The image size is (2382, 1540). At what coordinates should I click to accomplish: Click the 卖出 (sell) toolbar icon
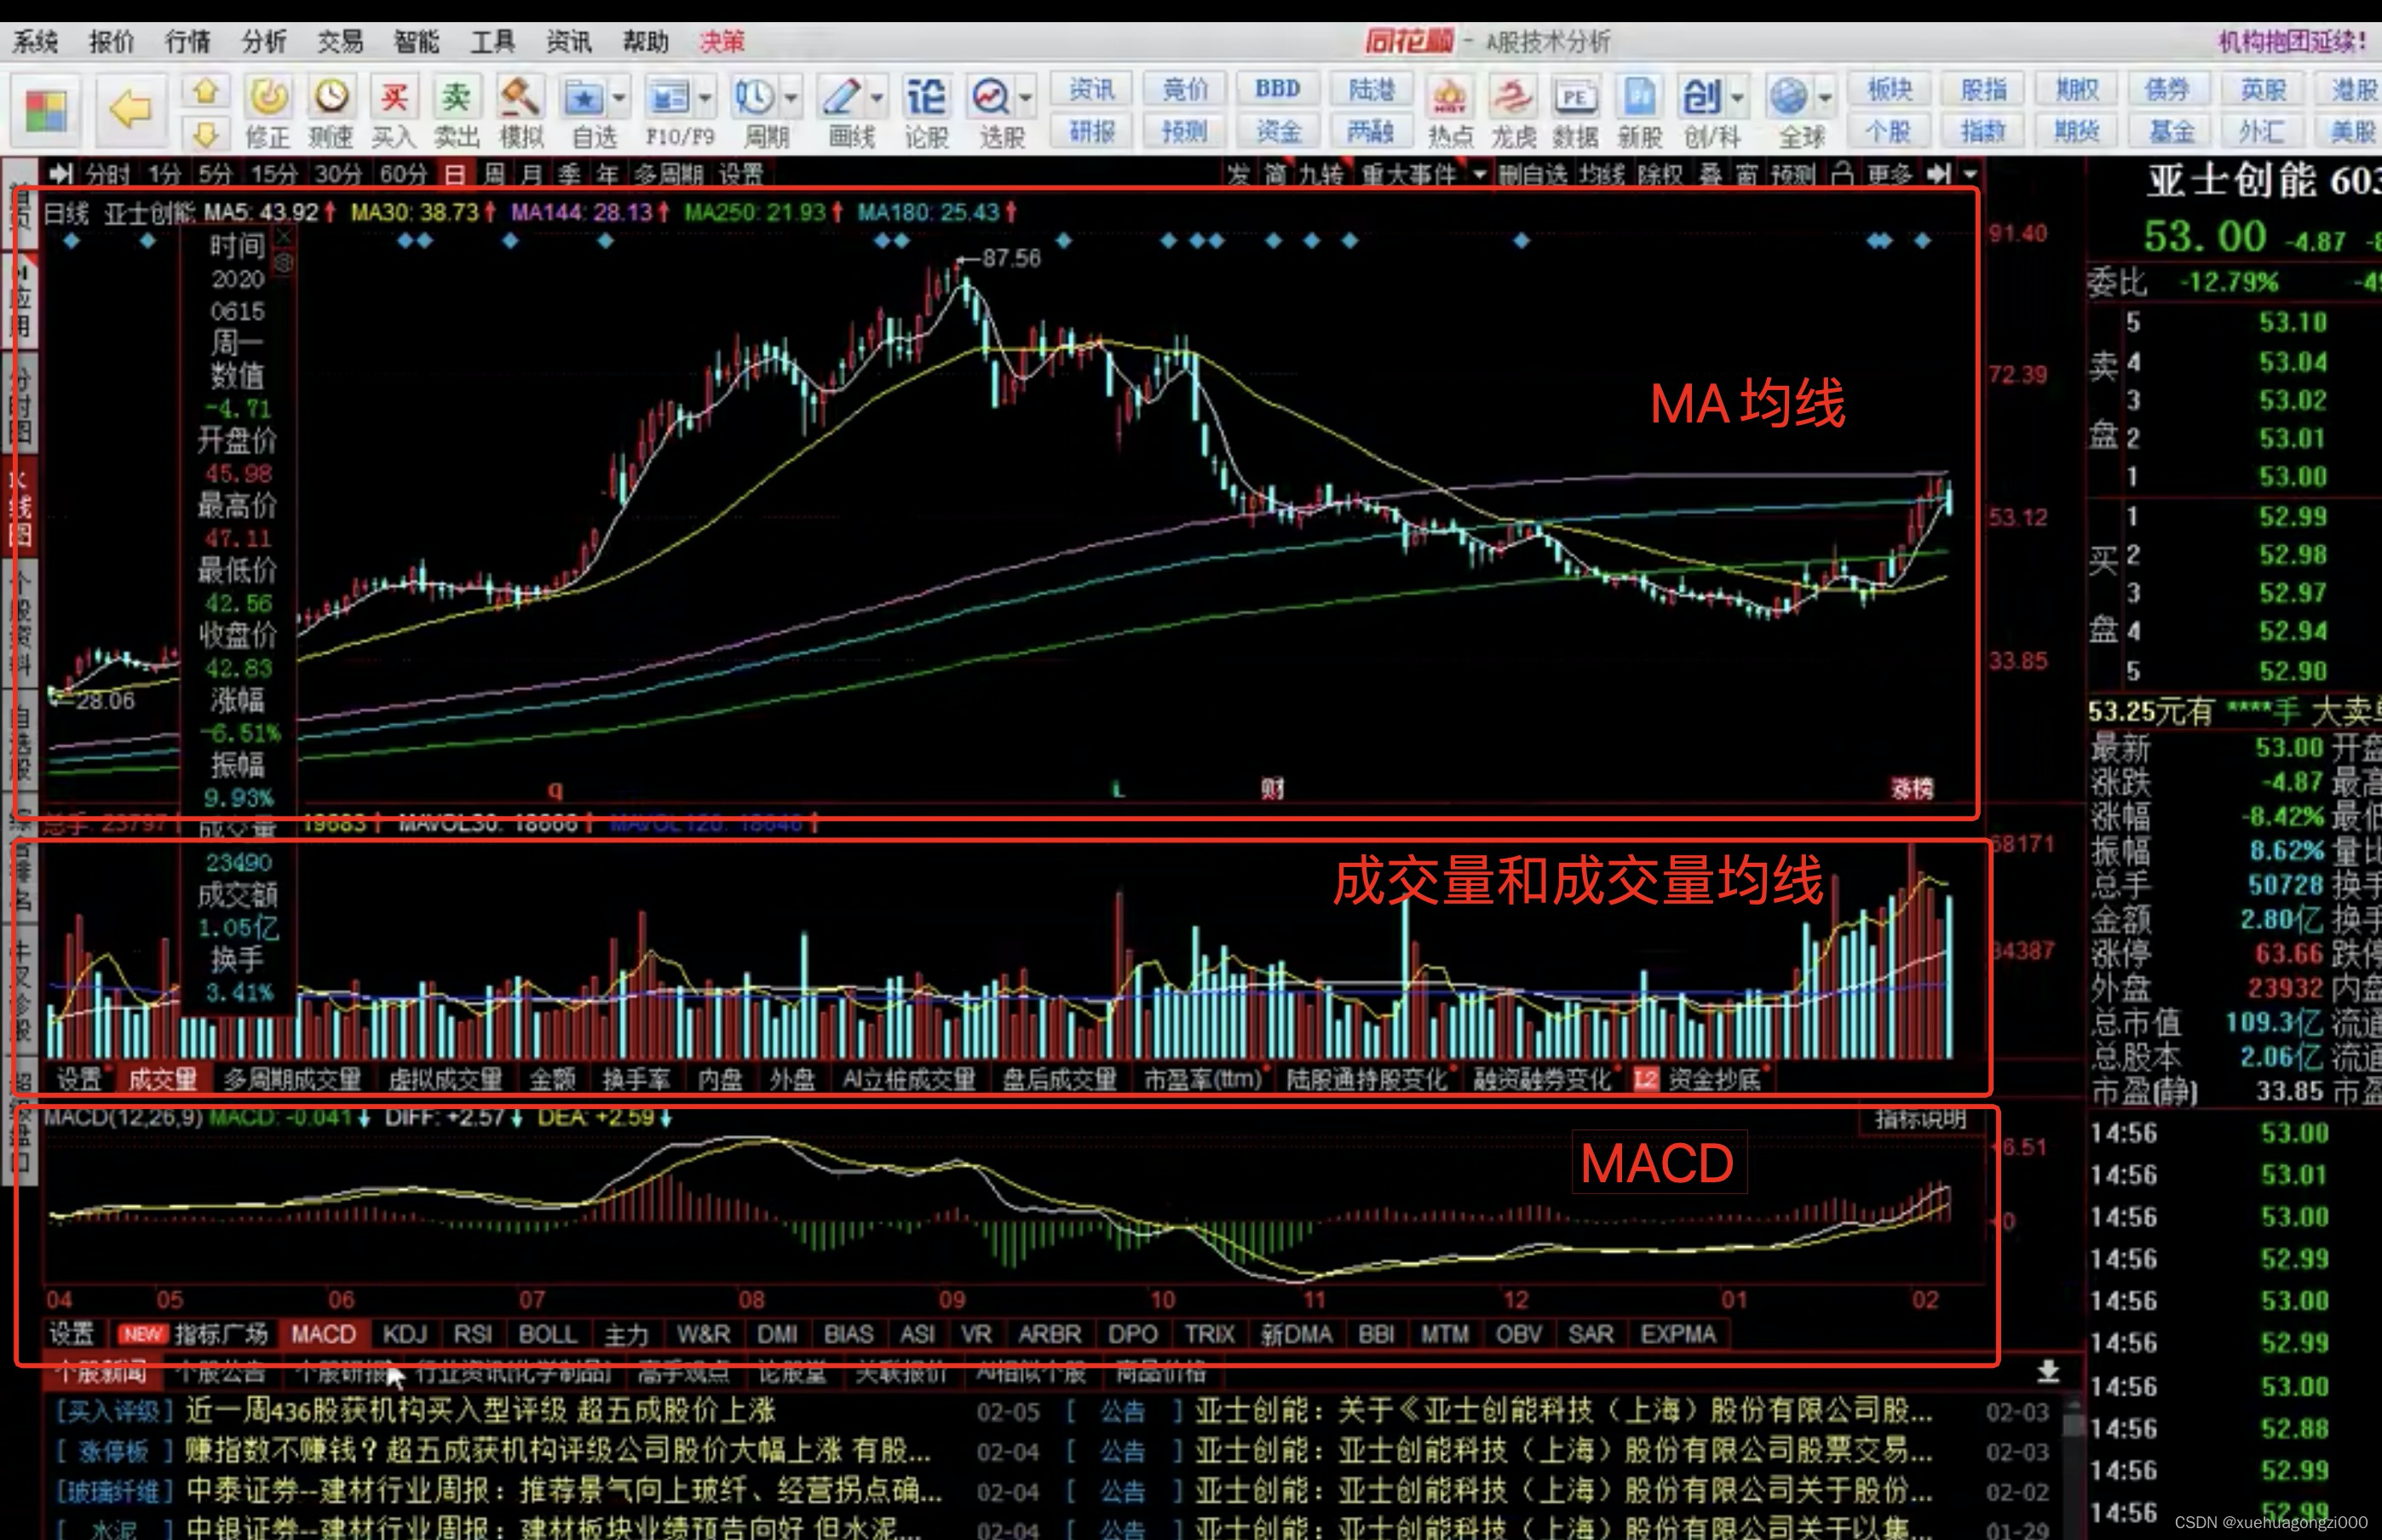click(x=456, y=99)
